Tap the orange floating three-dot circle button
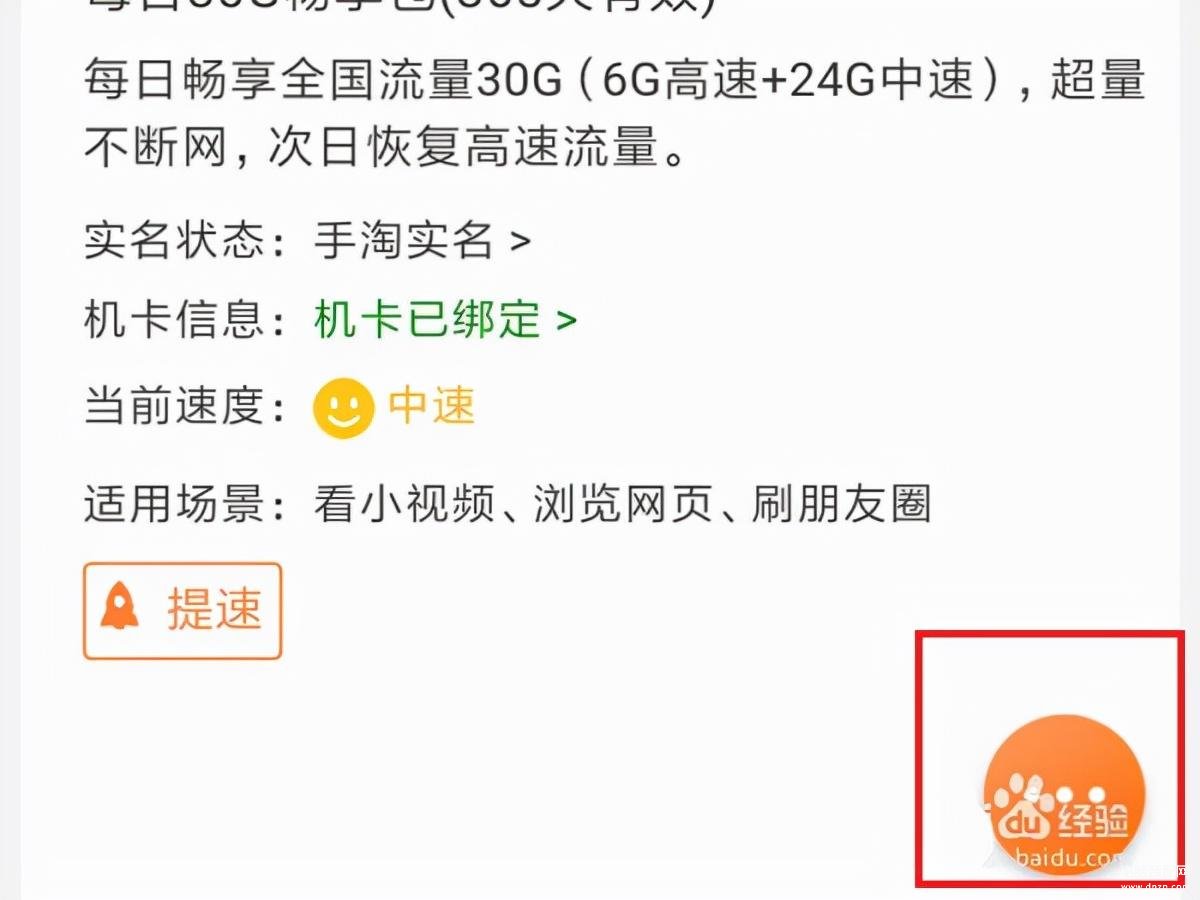The height and width of the screenshot is (900, 1200). pos(1064,794)
